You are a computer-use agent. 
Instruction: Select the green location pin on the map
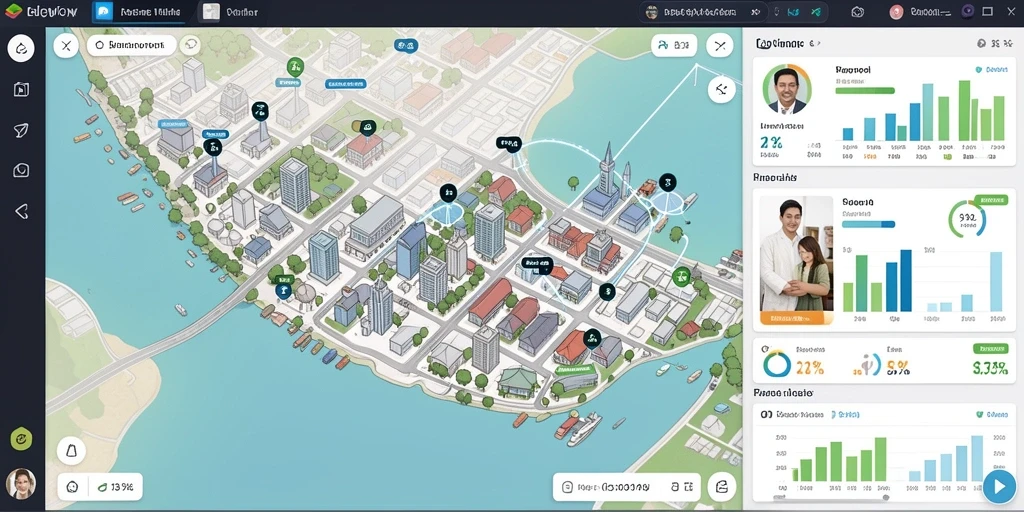(x=295, y=66)
